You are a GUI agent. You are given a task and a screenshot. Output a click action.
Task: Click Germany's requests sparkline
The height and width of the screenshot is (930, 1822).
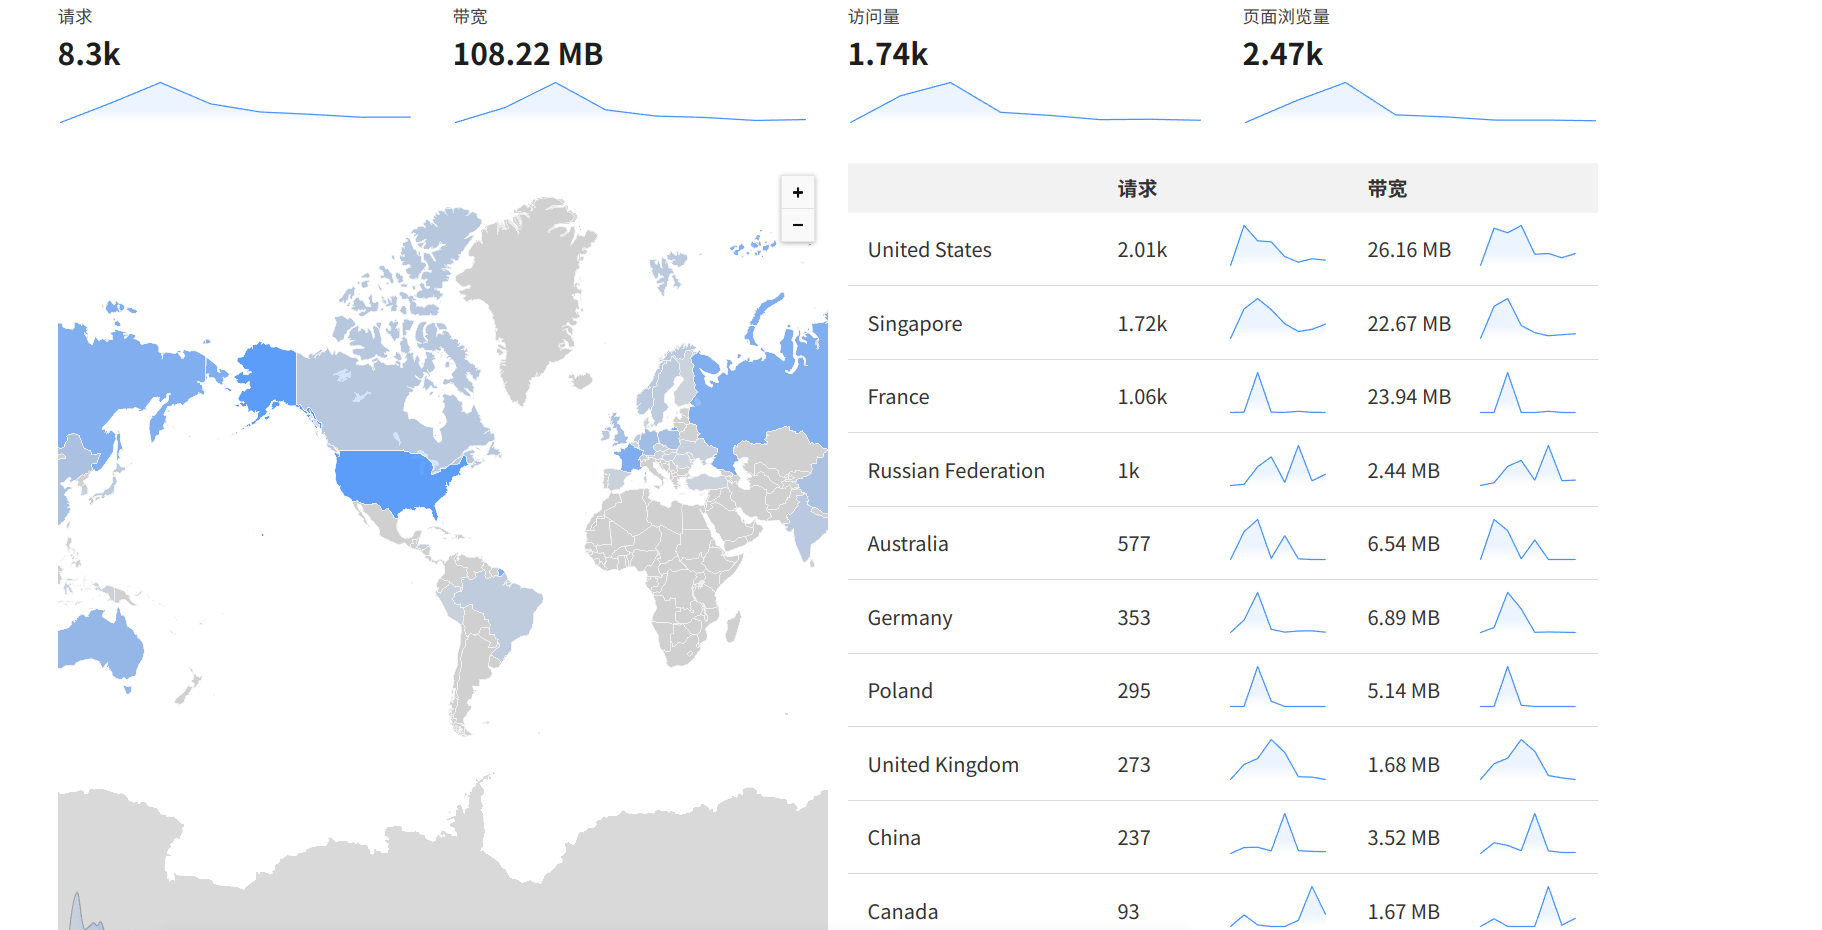pos(1277,615)
